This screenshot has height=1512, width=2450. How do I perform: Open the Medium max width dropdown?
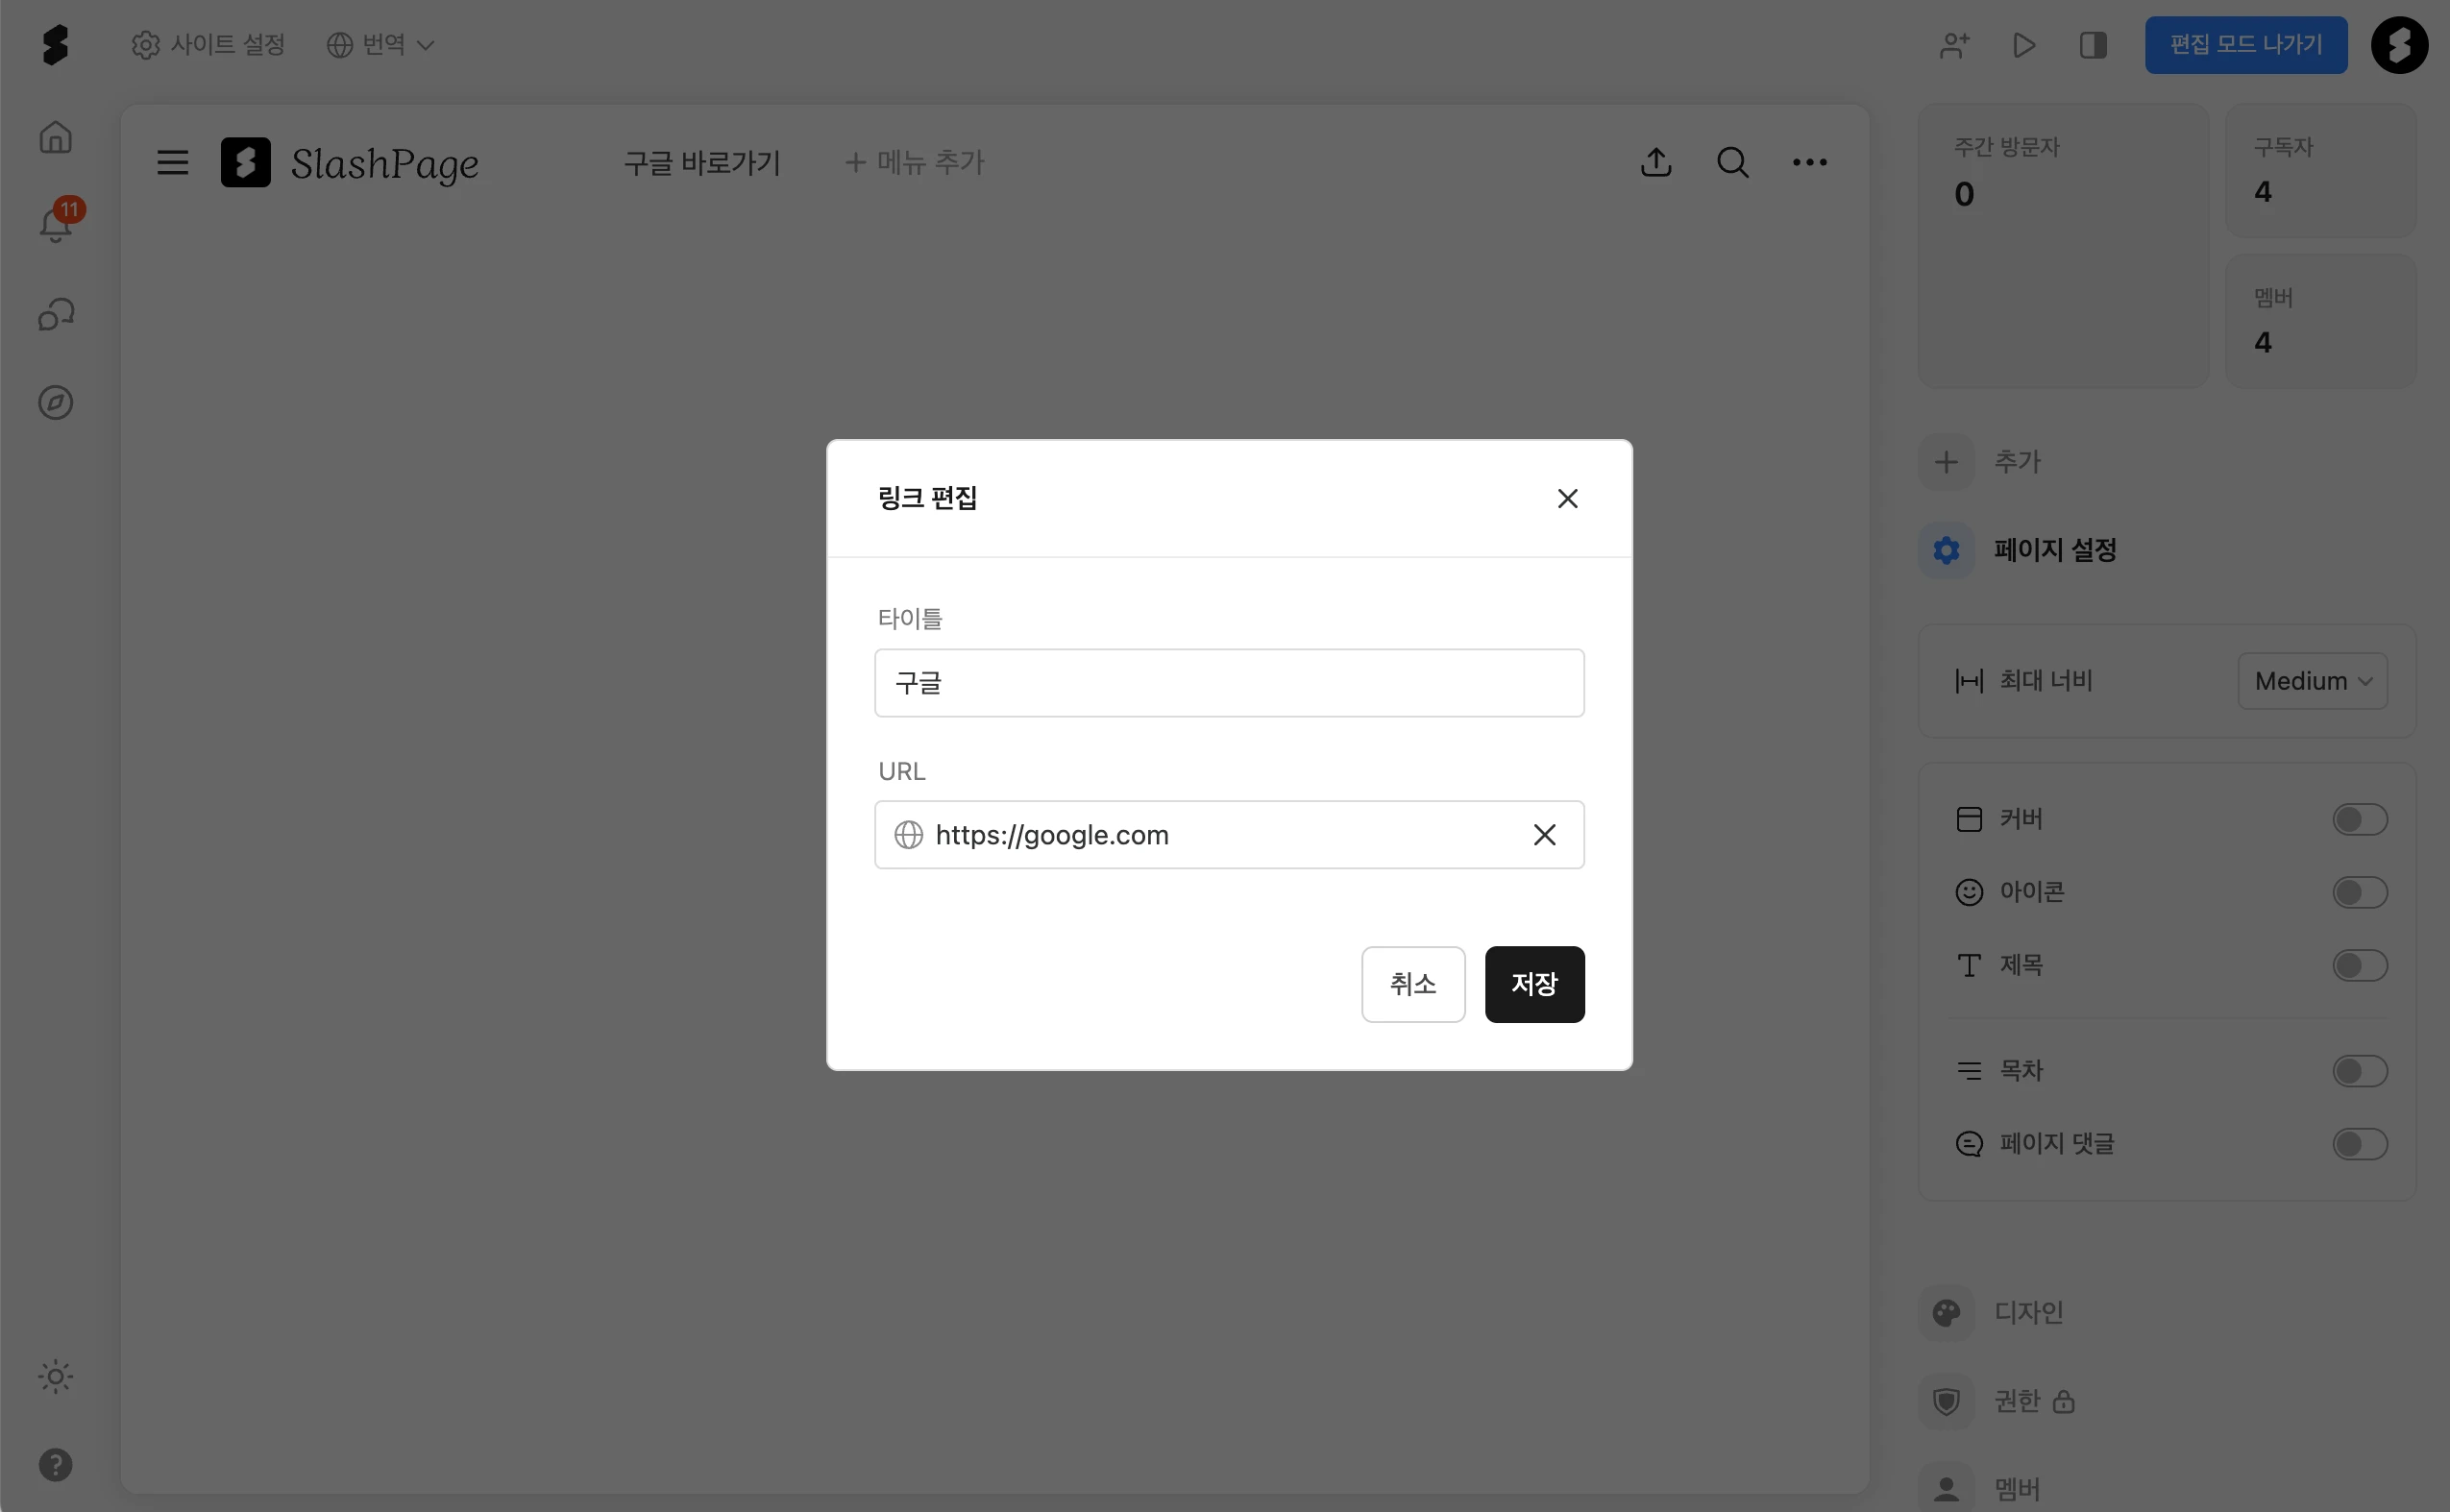(x=2311, y=681)
